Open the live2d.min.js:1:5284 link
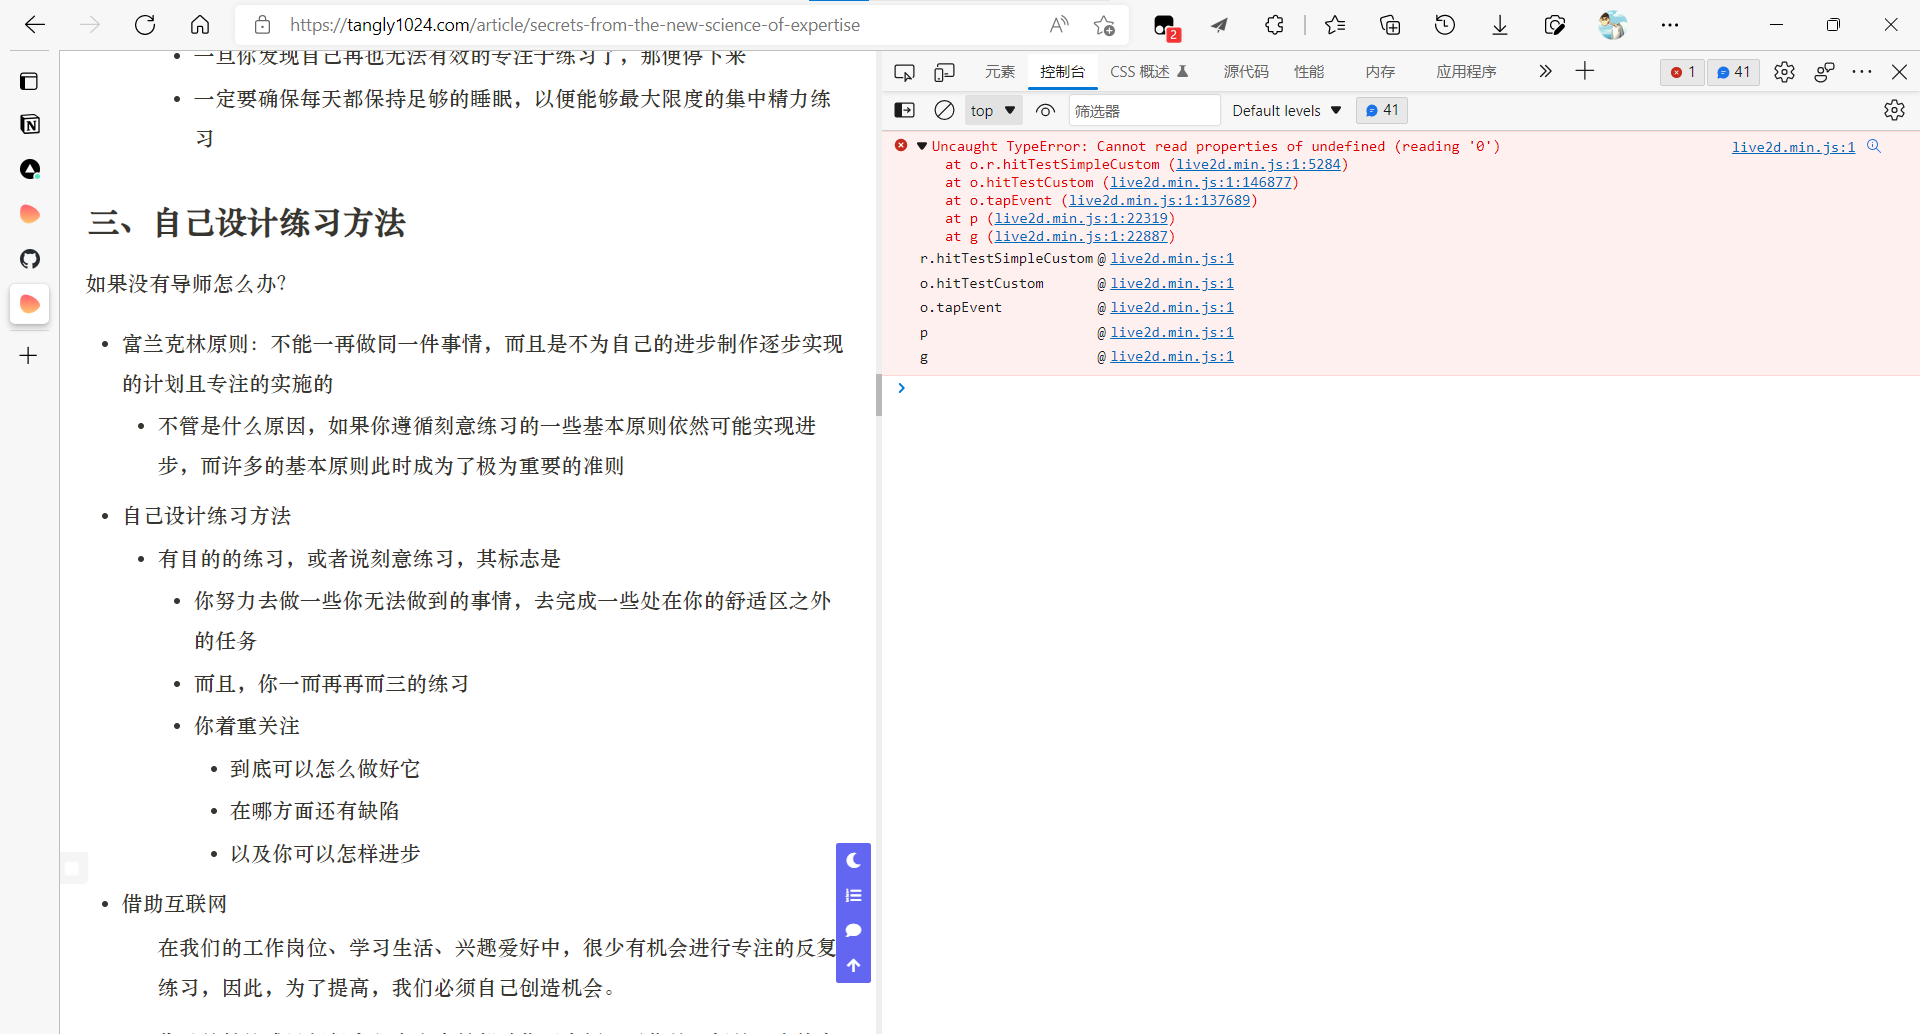Image resolution: width=1920 pixels, height=1034 pixels. (x=1258, y=165)
